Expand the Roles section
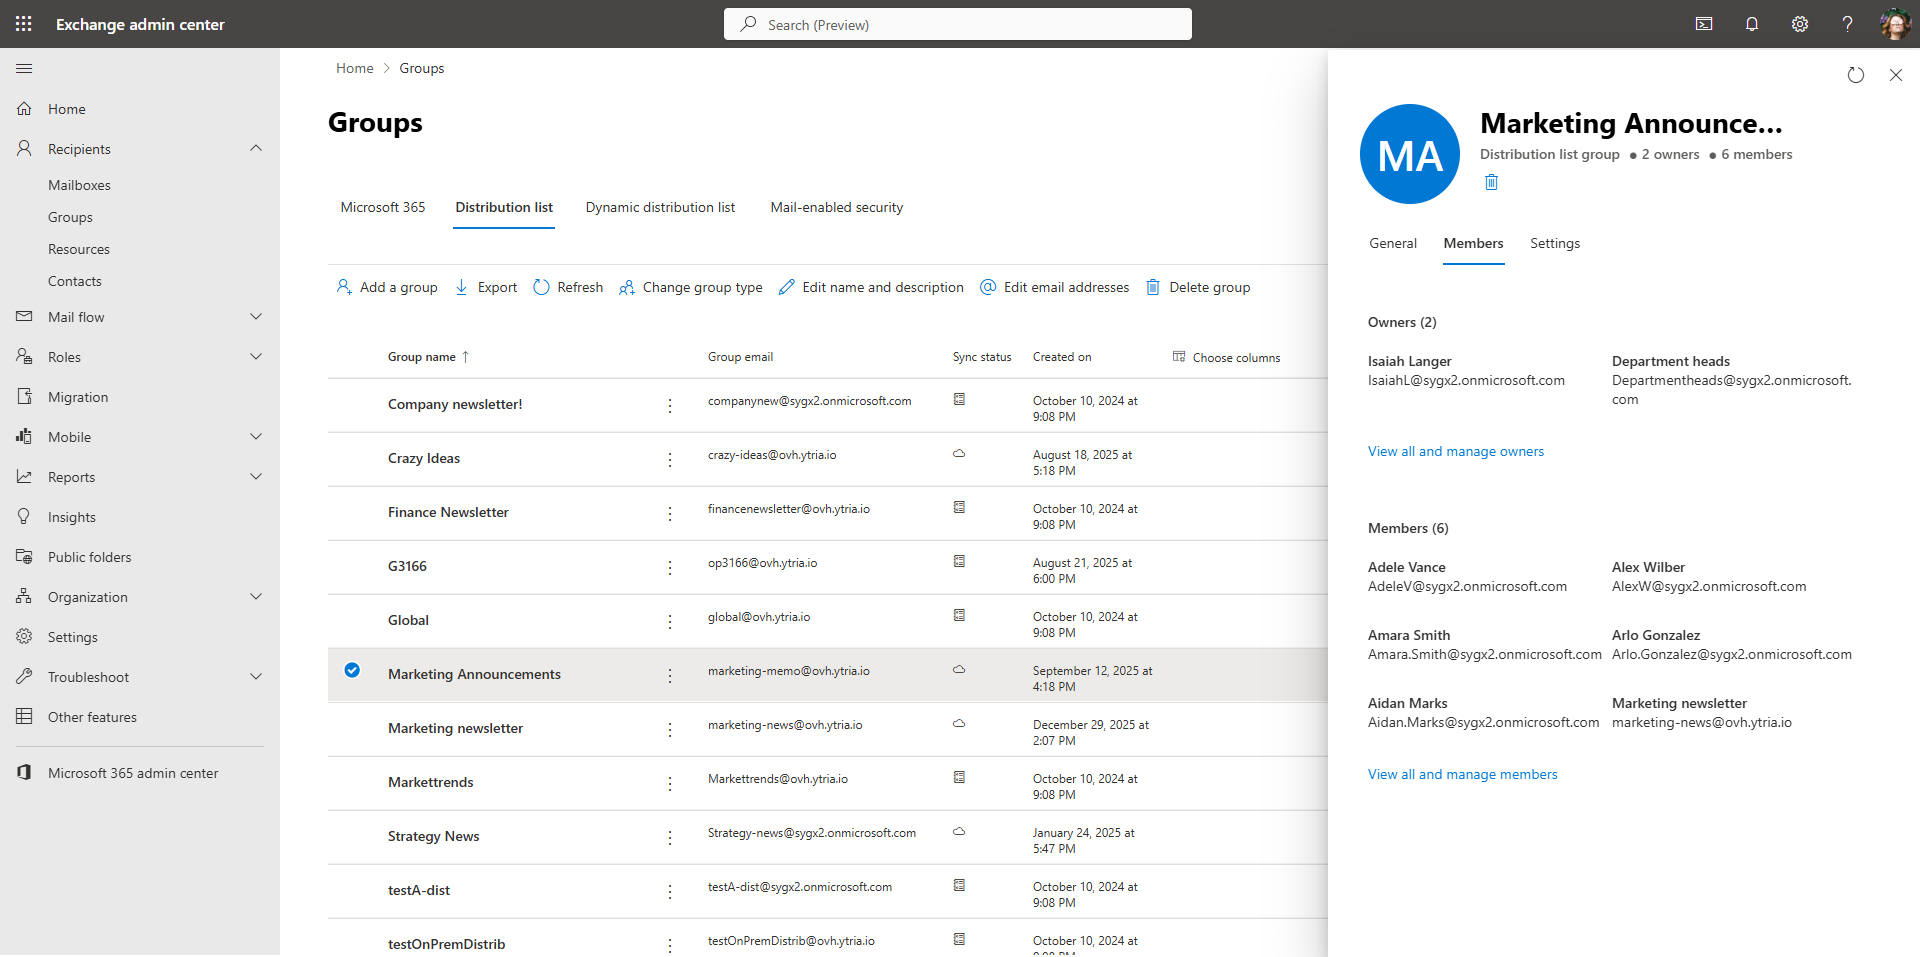1920x957 pixels. point(256,357)
